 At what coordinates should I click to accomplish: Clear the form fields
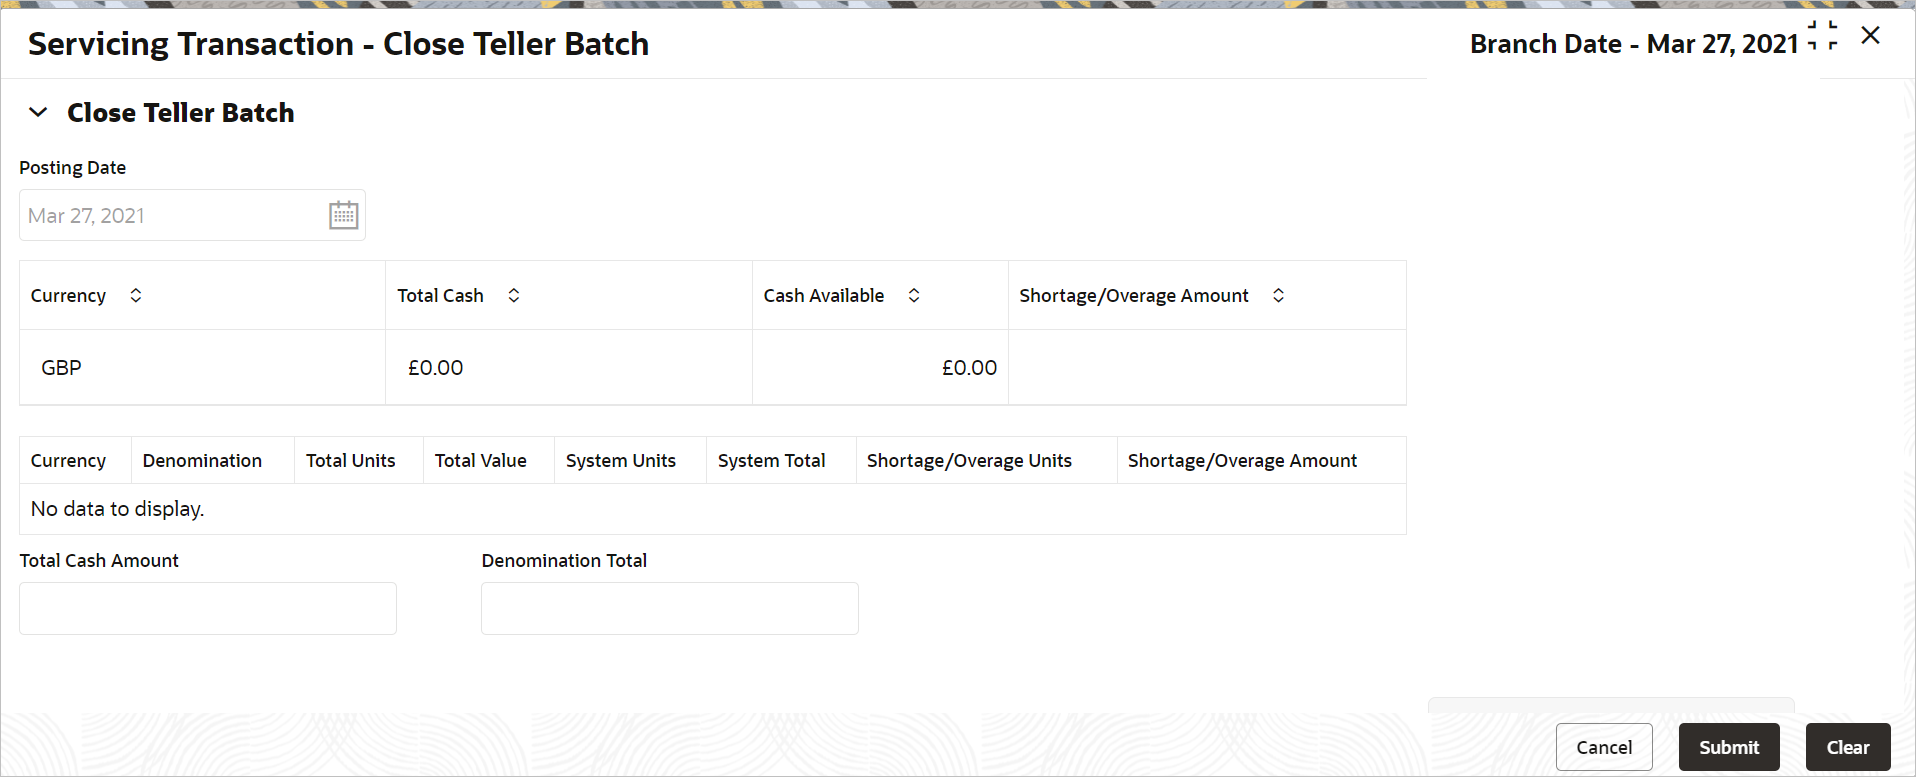coord(1848,747)
